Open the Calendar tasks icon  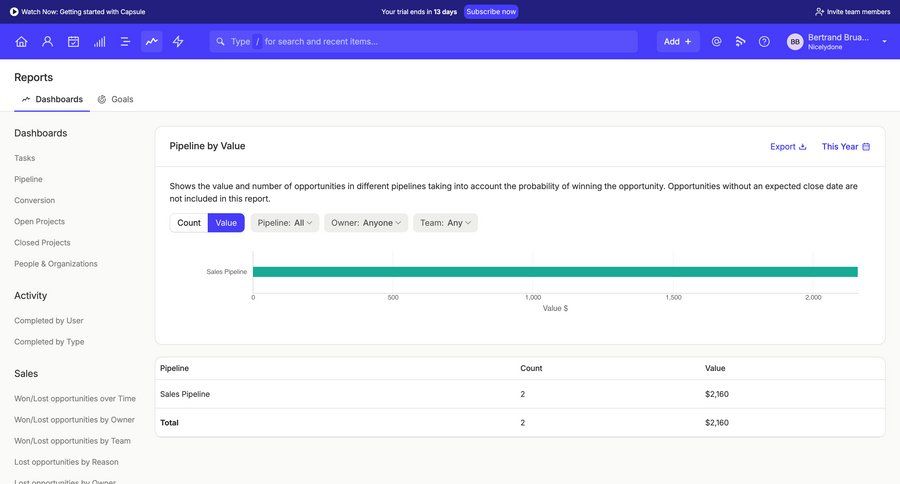pos(73,41)
